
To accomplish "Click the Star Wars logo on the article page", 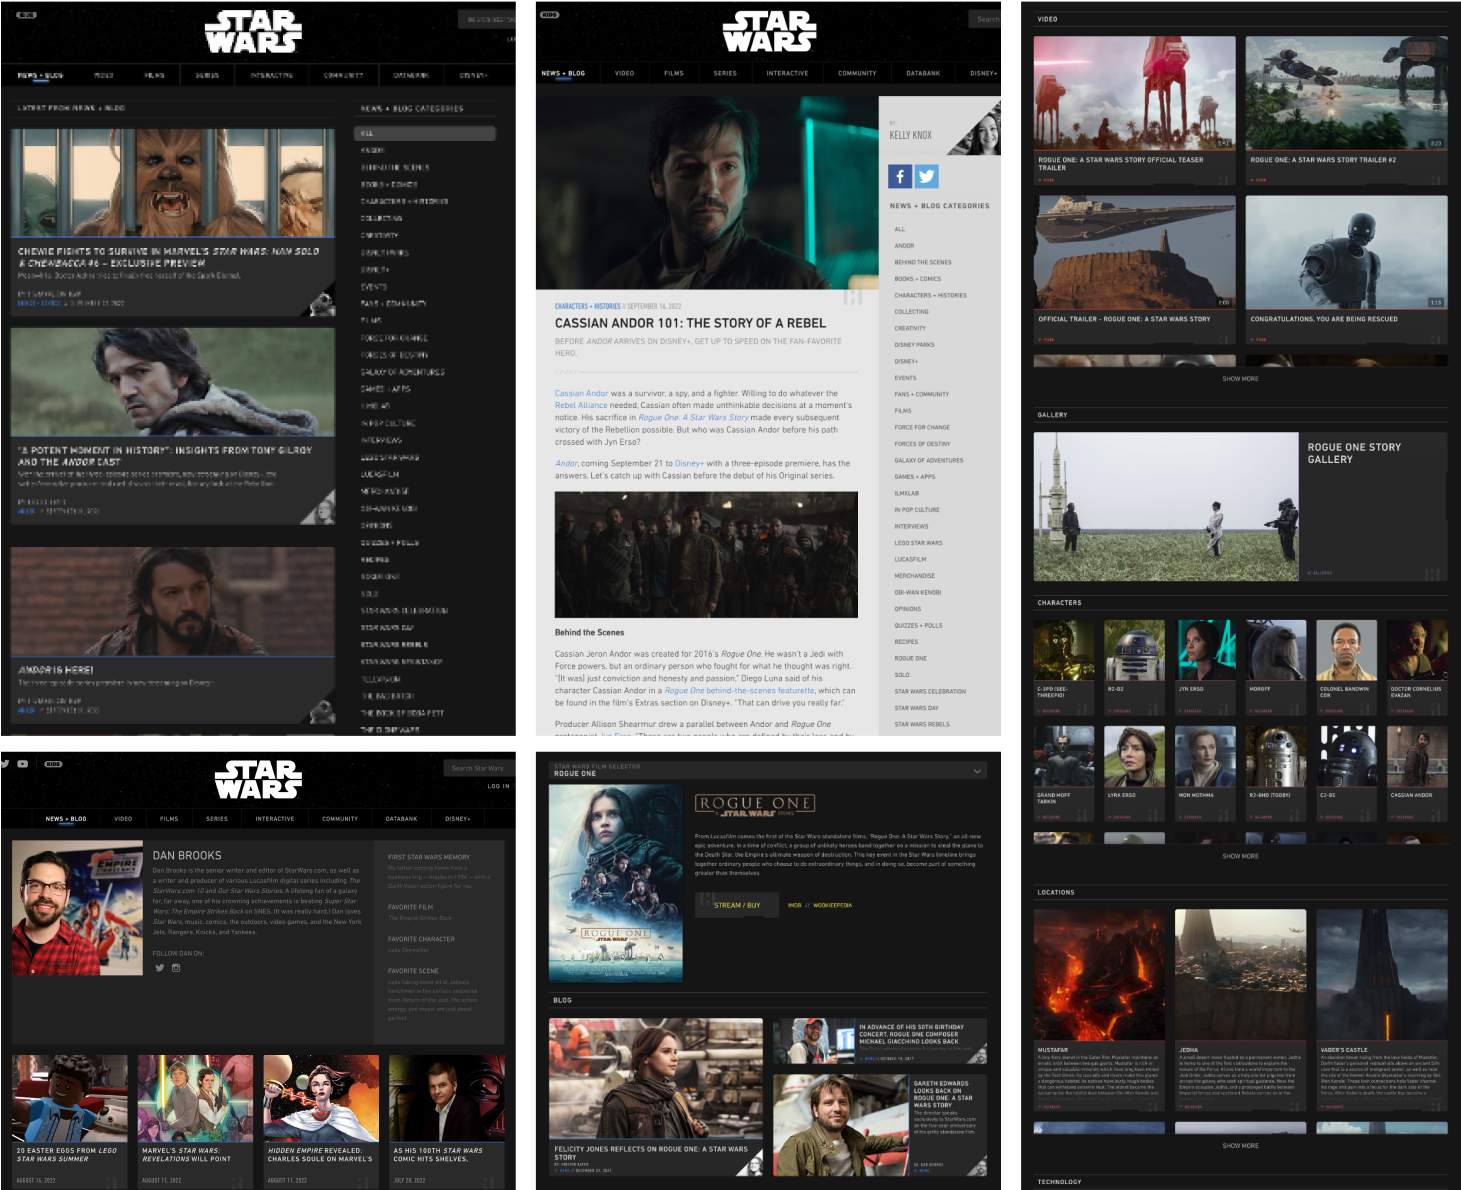I will point(769,32).
